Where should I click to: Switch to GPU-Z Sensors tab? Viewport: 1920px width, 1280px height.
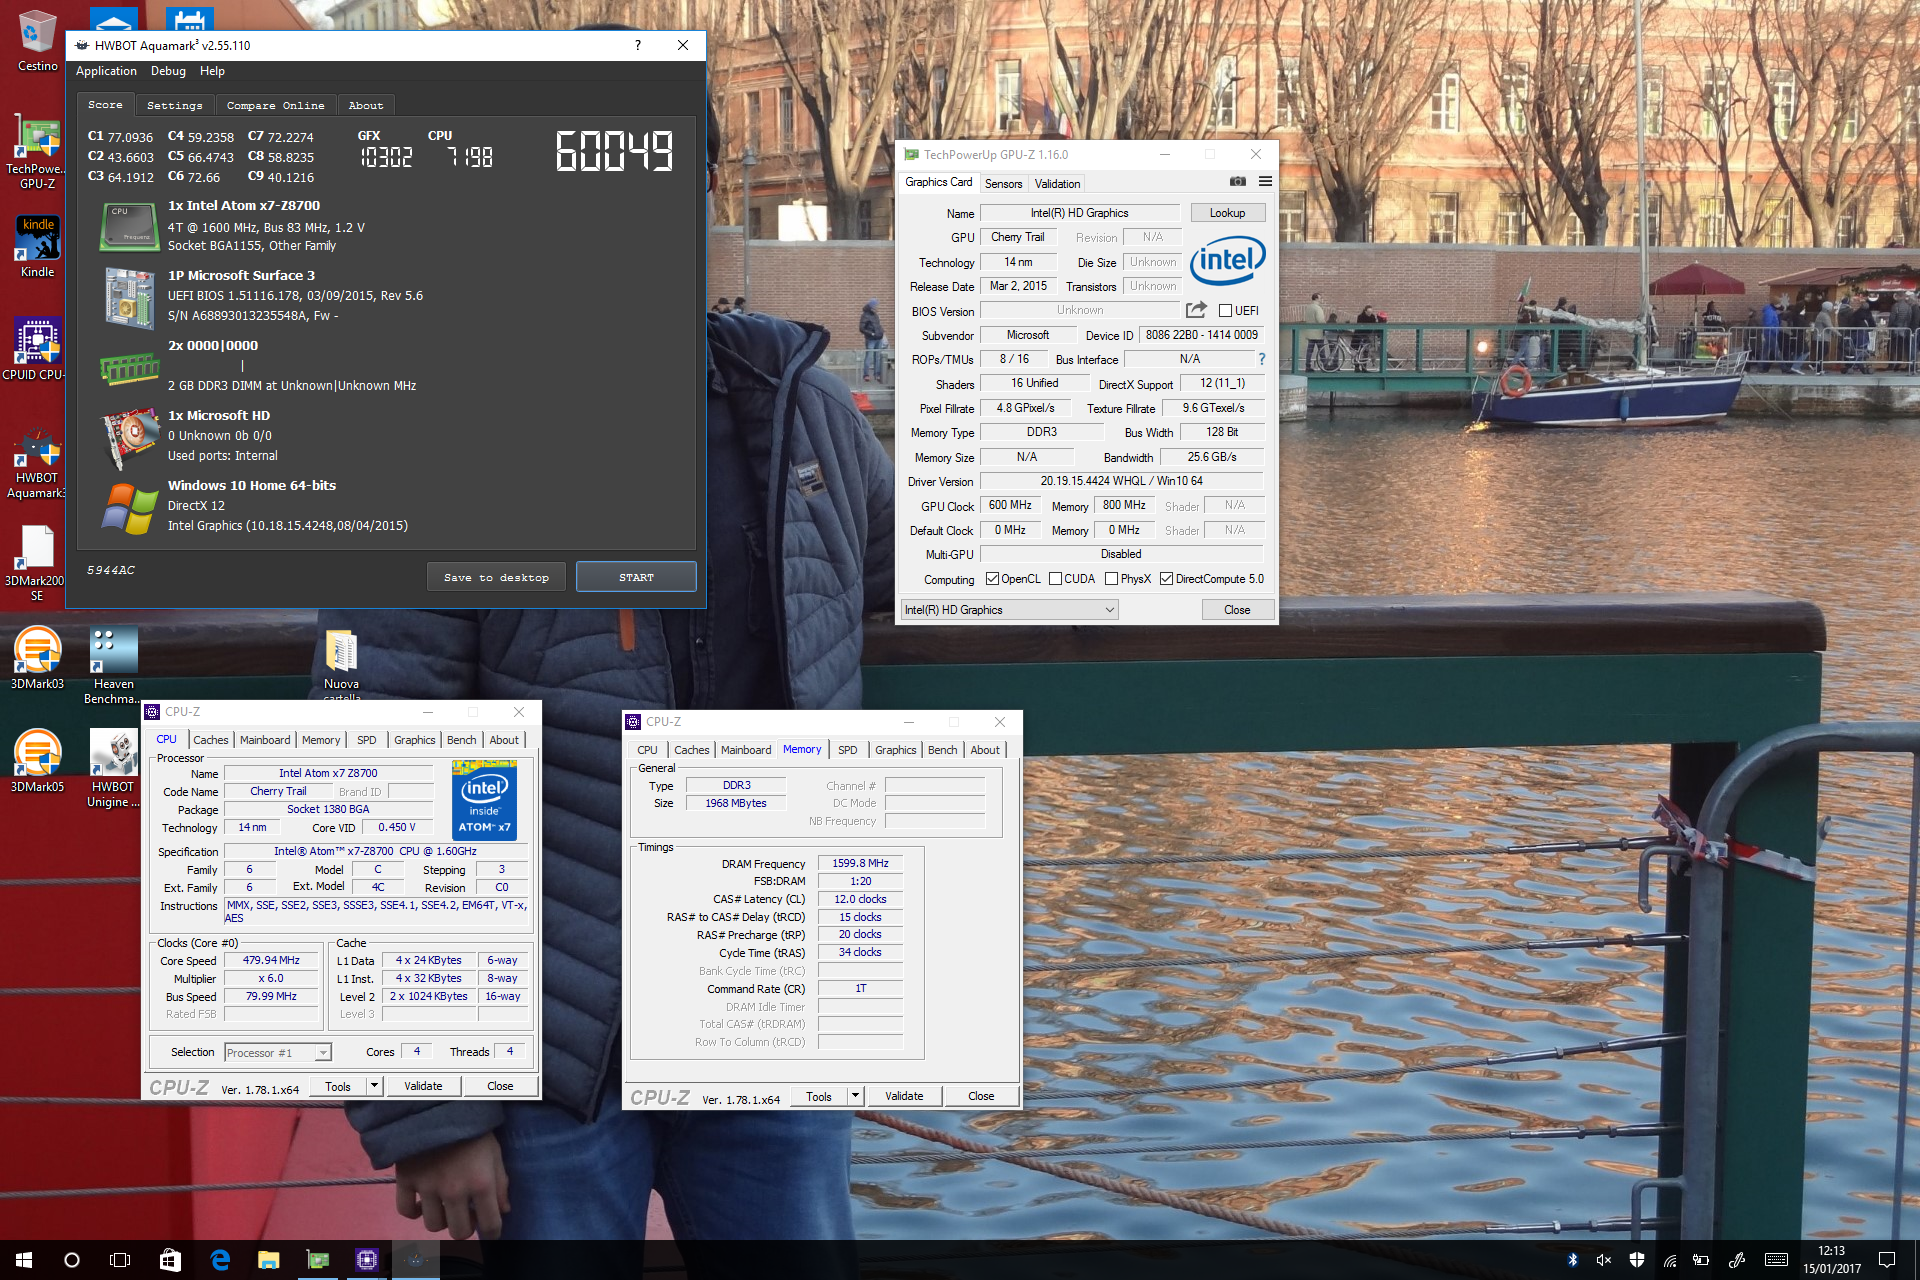[1003, 184]
